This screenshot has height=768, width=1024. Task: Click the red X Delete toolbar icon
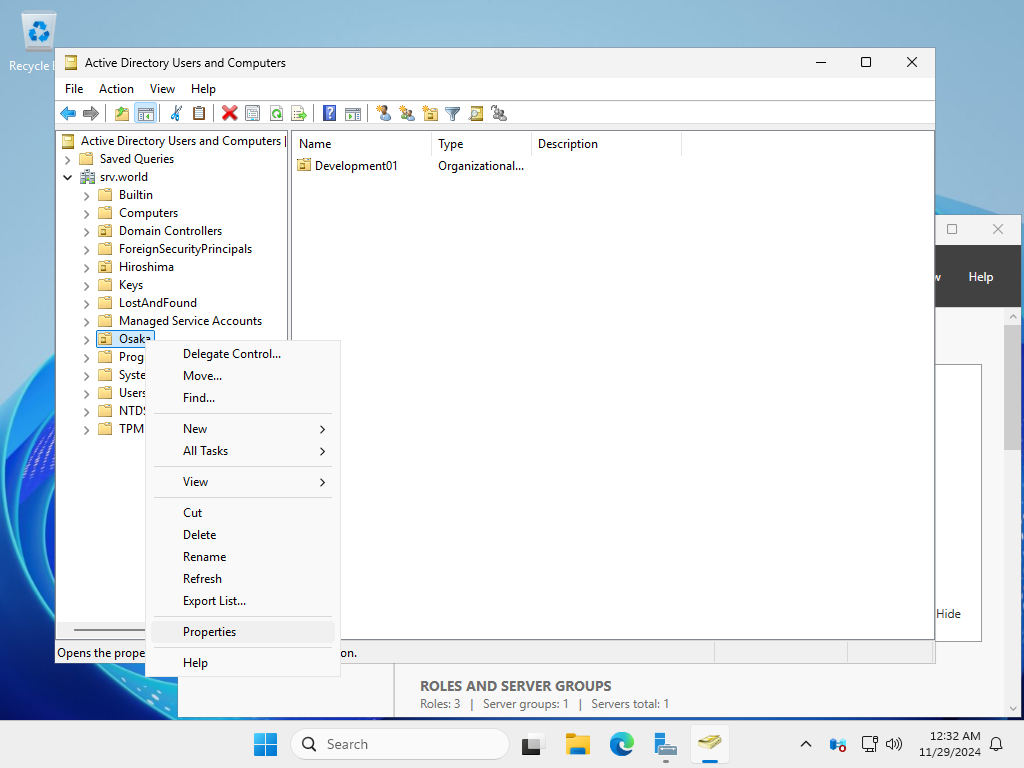230,114
